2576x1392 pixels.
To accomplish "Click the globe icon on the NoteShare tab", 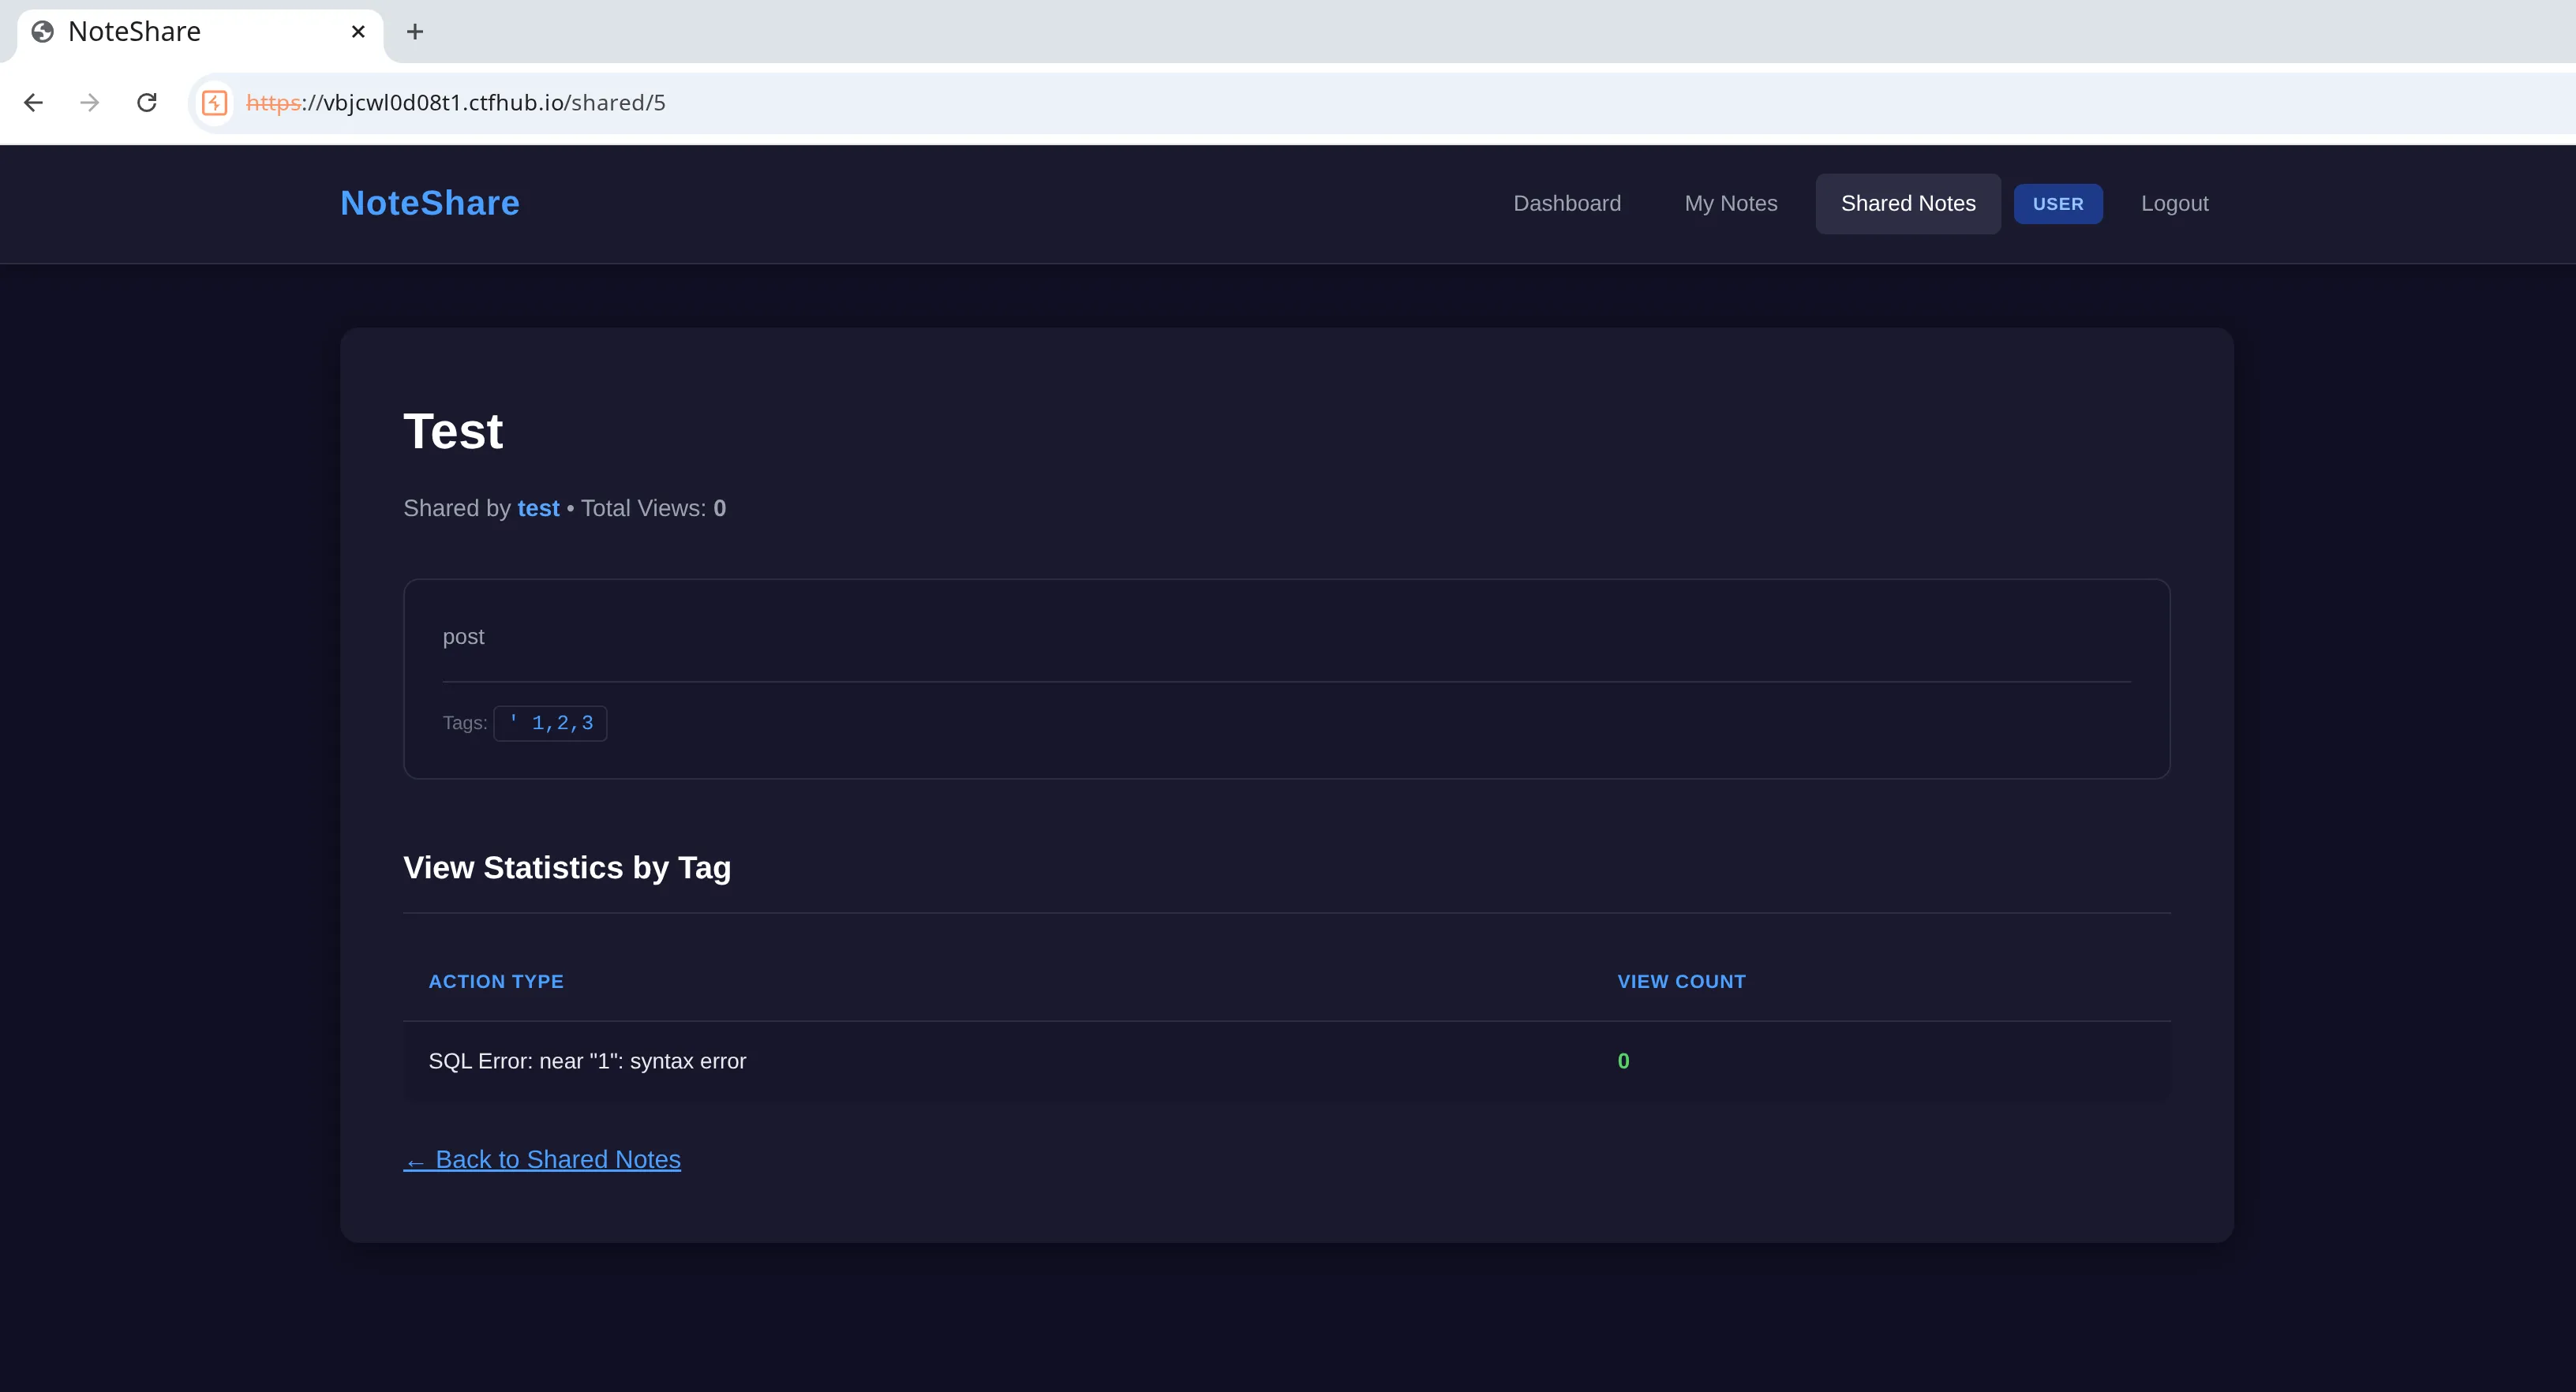I will point(42,31).
